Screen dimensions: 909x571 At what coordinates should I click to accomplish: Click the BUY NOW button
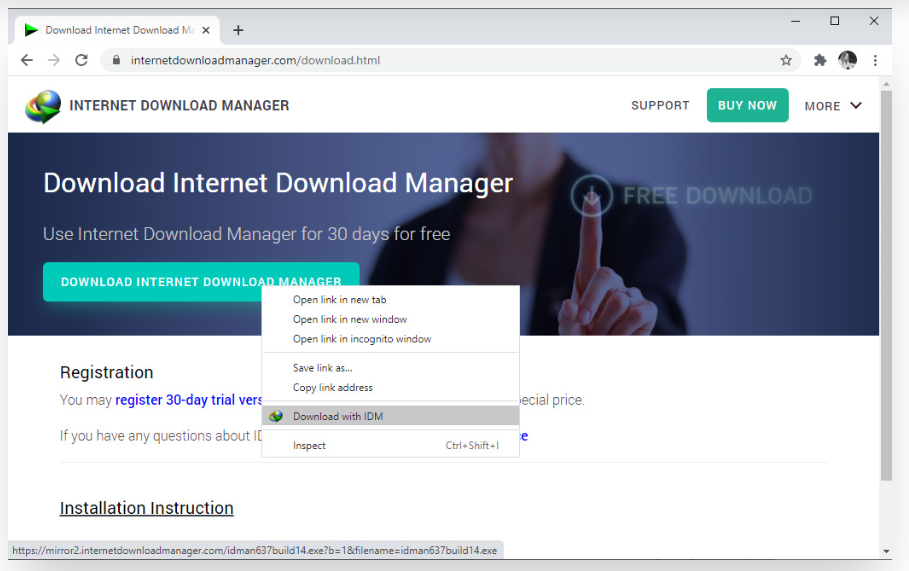click(x=747, y=105)
